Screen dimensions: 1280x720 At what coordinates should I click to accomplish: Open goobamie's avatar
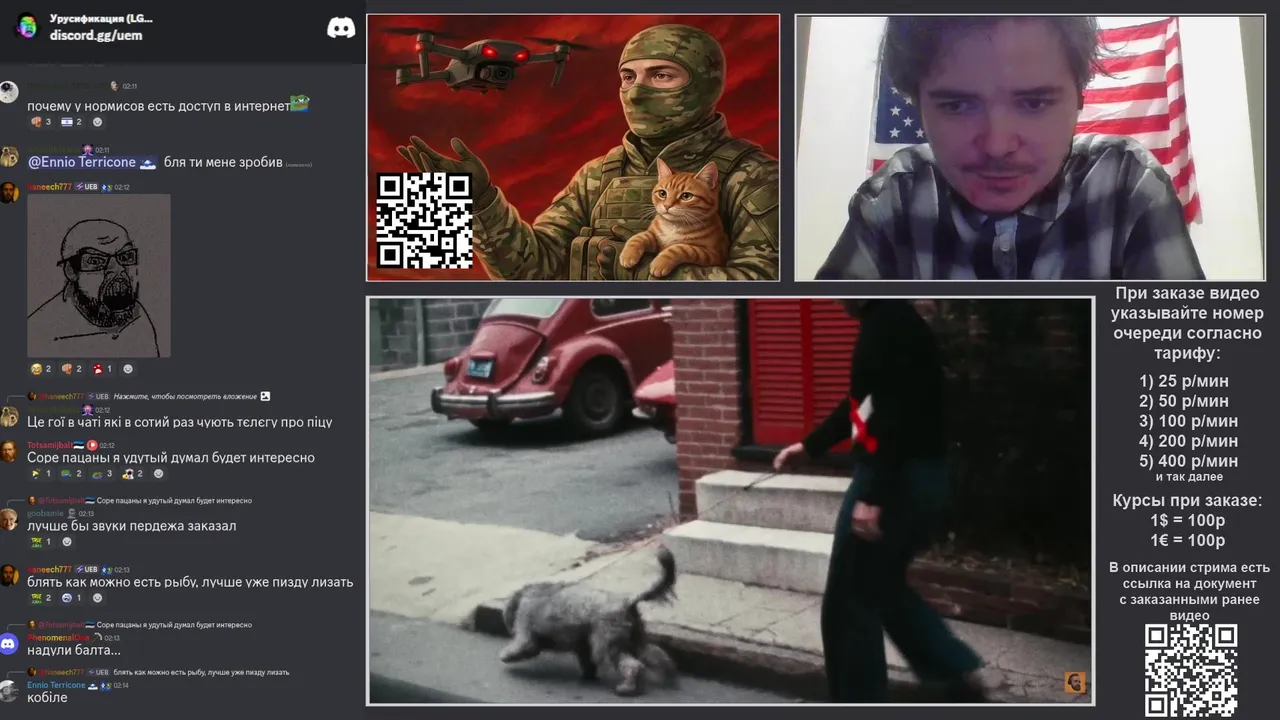pos(9,520)
